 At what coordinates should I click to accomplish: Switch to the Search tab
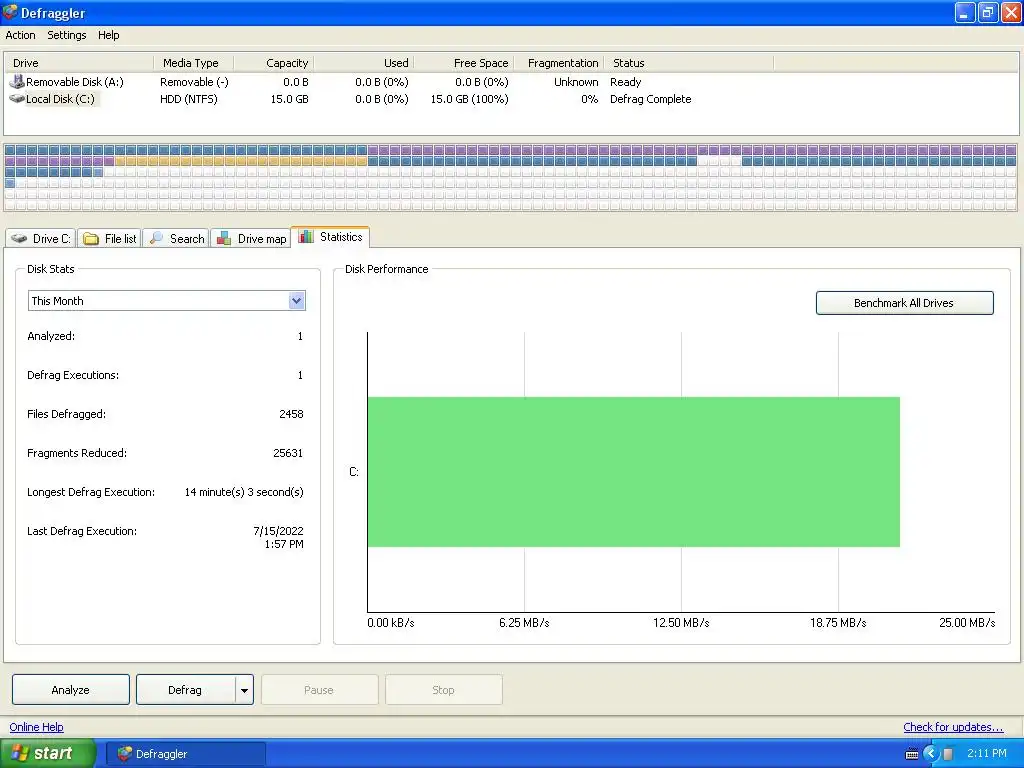176,238
